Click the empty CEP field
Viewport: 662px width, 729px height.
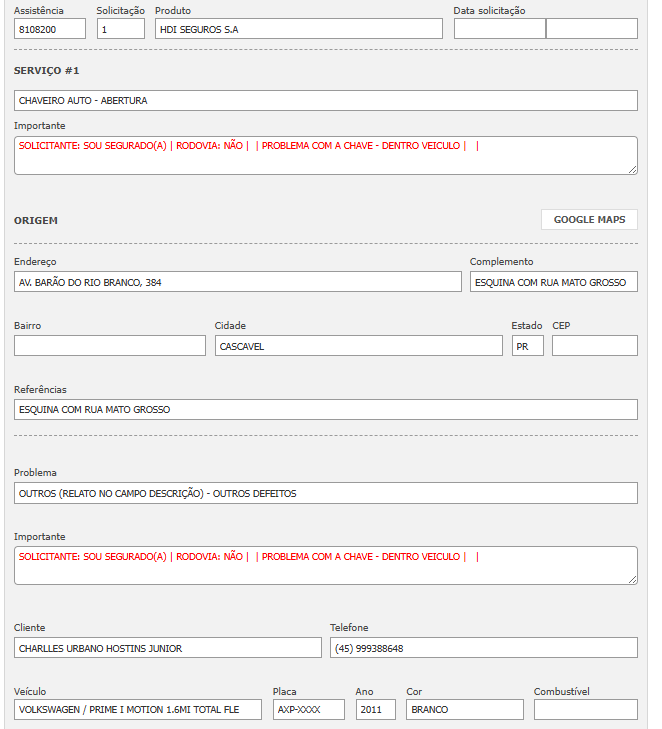[x=594, y=346]
